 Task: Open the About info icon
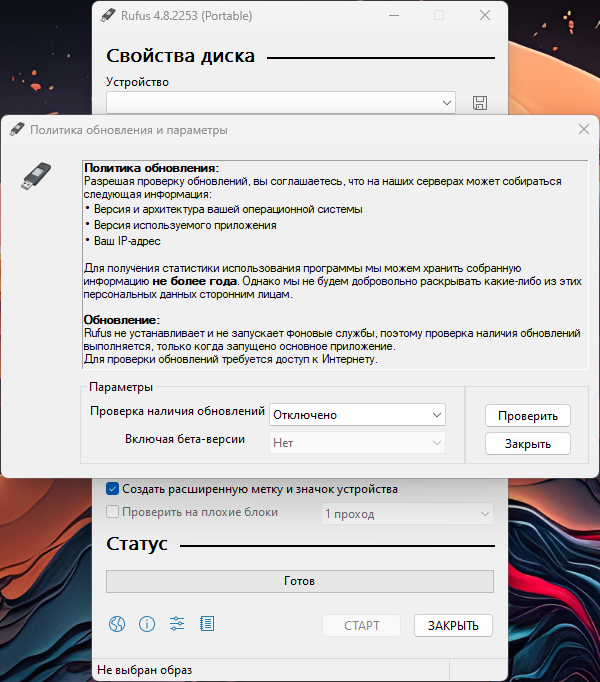[x=147, y=624]
